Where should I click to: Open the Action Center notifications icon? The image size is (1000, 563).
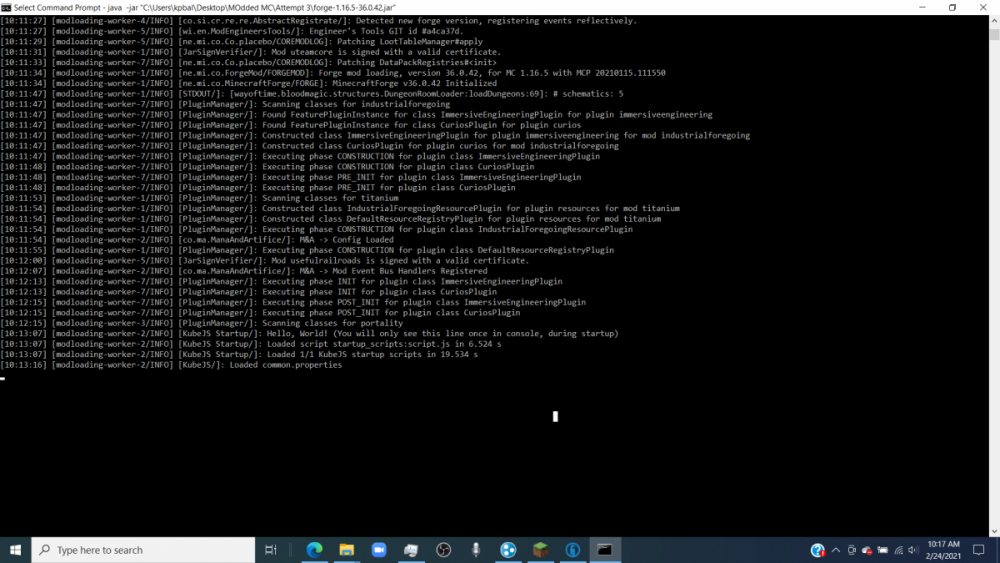click(978, 550)
